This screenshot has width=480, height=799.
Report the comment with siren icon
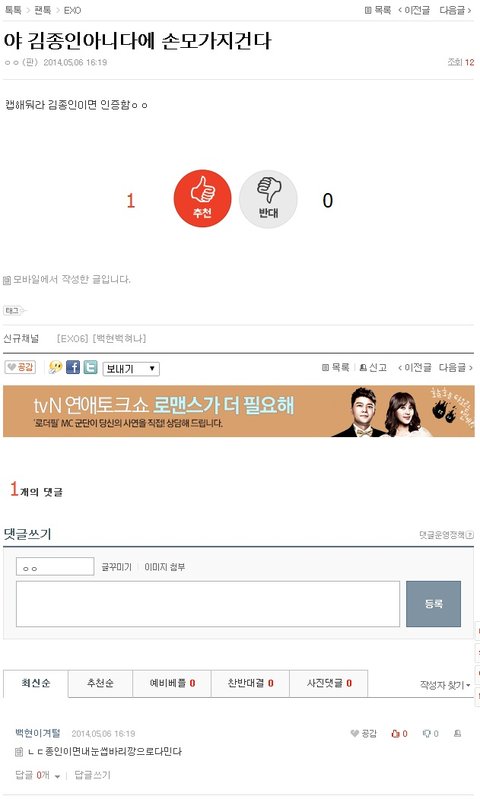pyautogui.click(x=457, y=733)
